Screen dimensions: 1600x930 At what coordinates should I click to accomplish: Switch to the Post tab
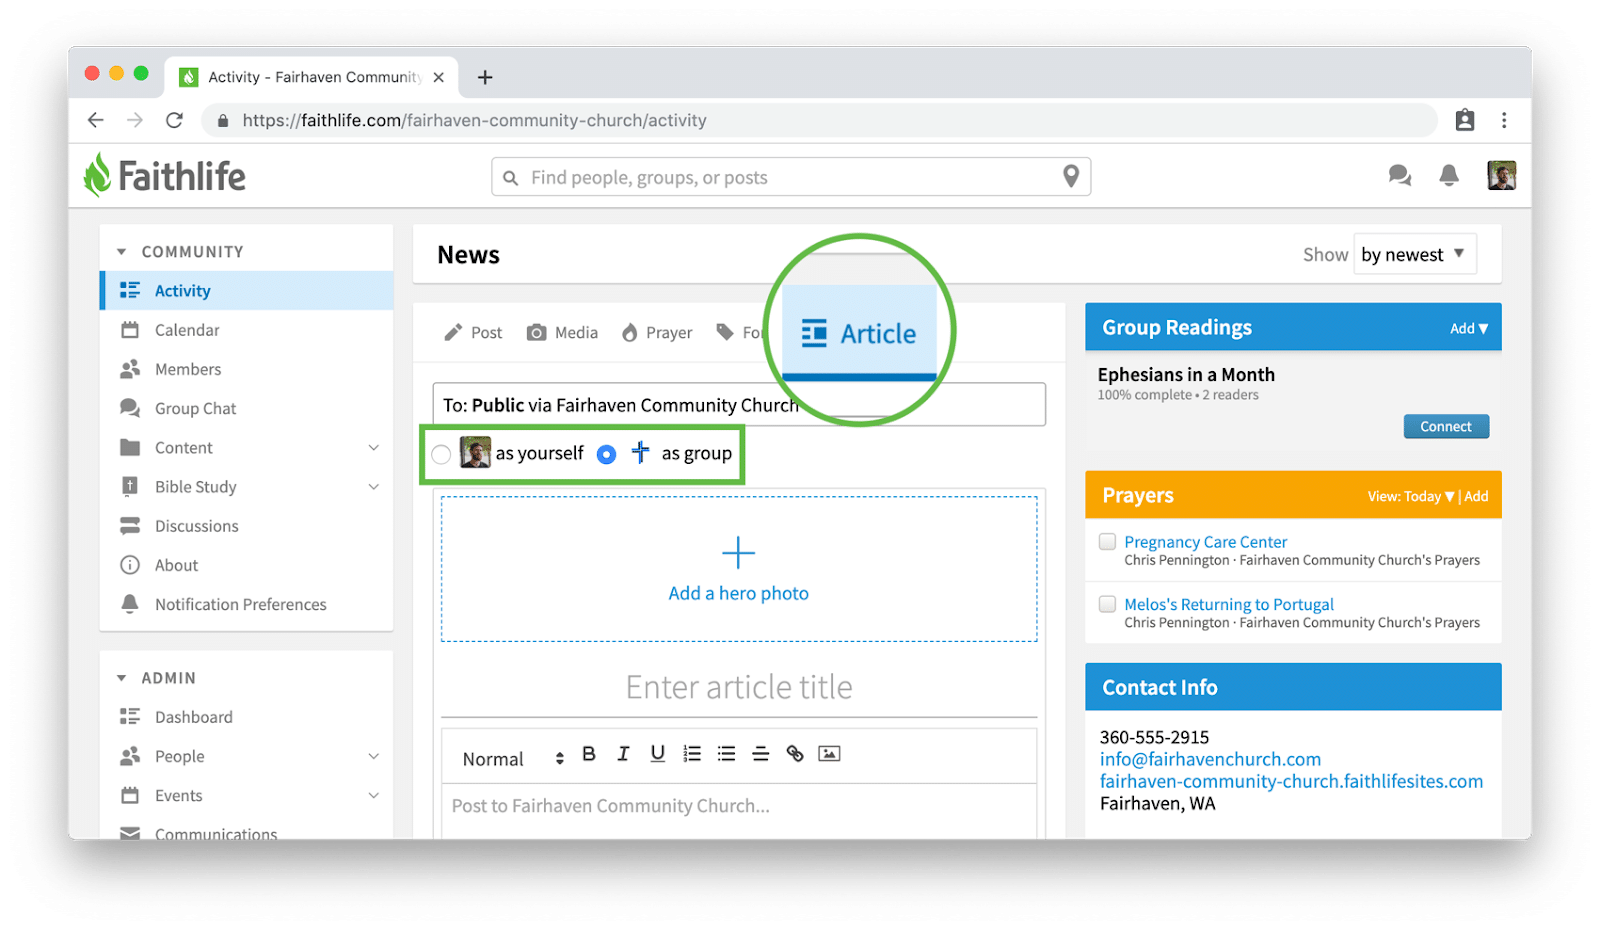[474, 332]
